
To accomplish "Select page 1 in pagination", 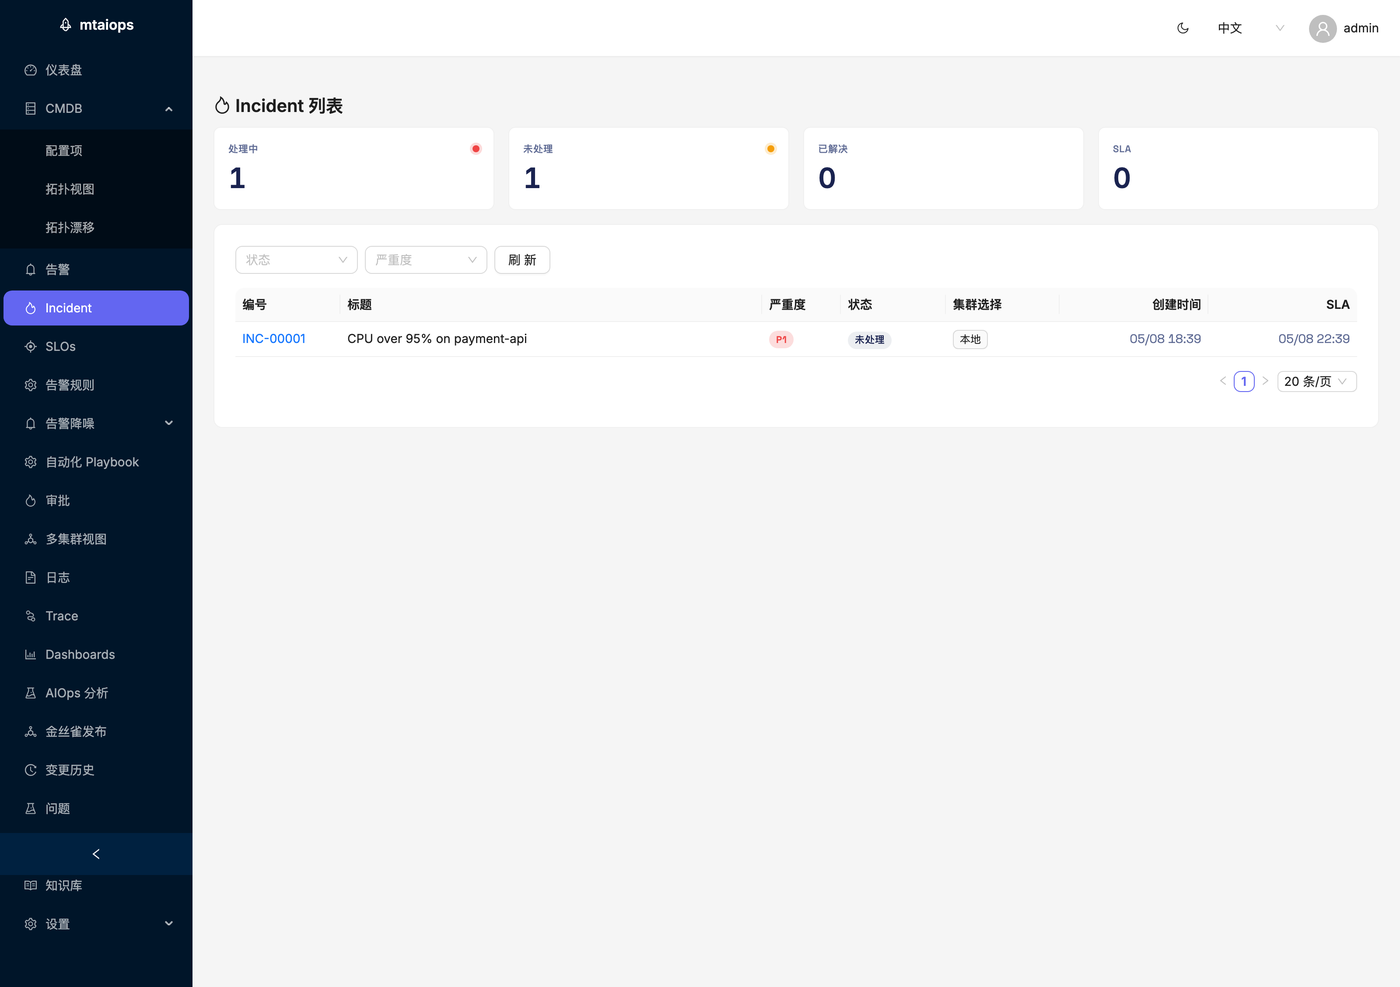I will [1244, 382].
